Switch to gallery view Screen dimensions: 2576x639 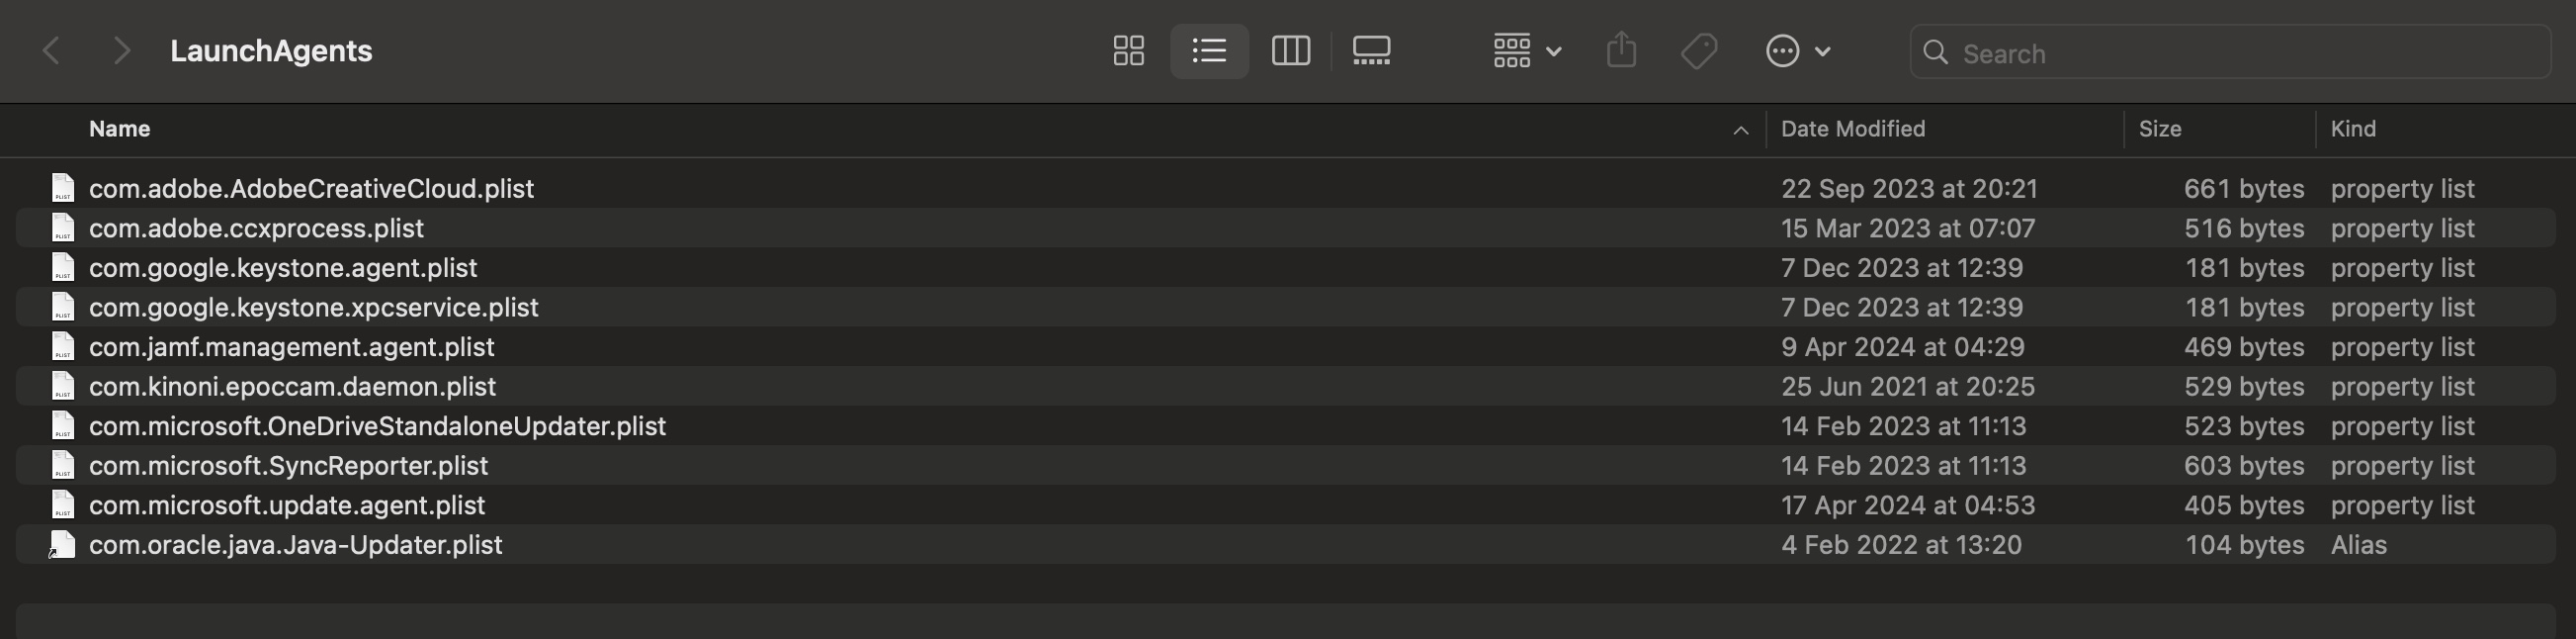pos(1371,51)
